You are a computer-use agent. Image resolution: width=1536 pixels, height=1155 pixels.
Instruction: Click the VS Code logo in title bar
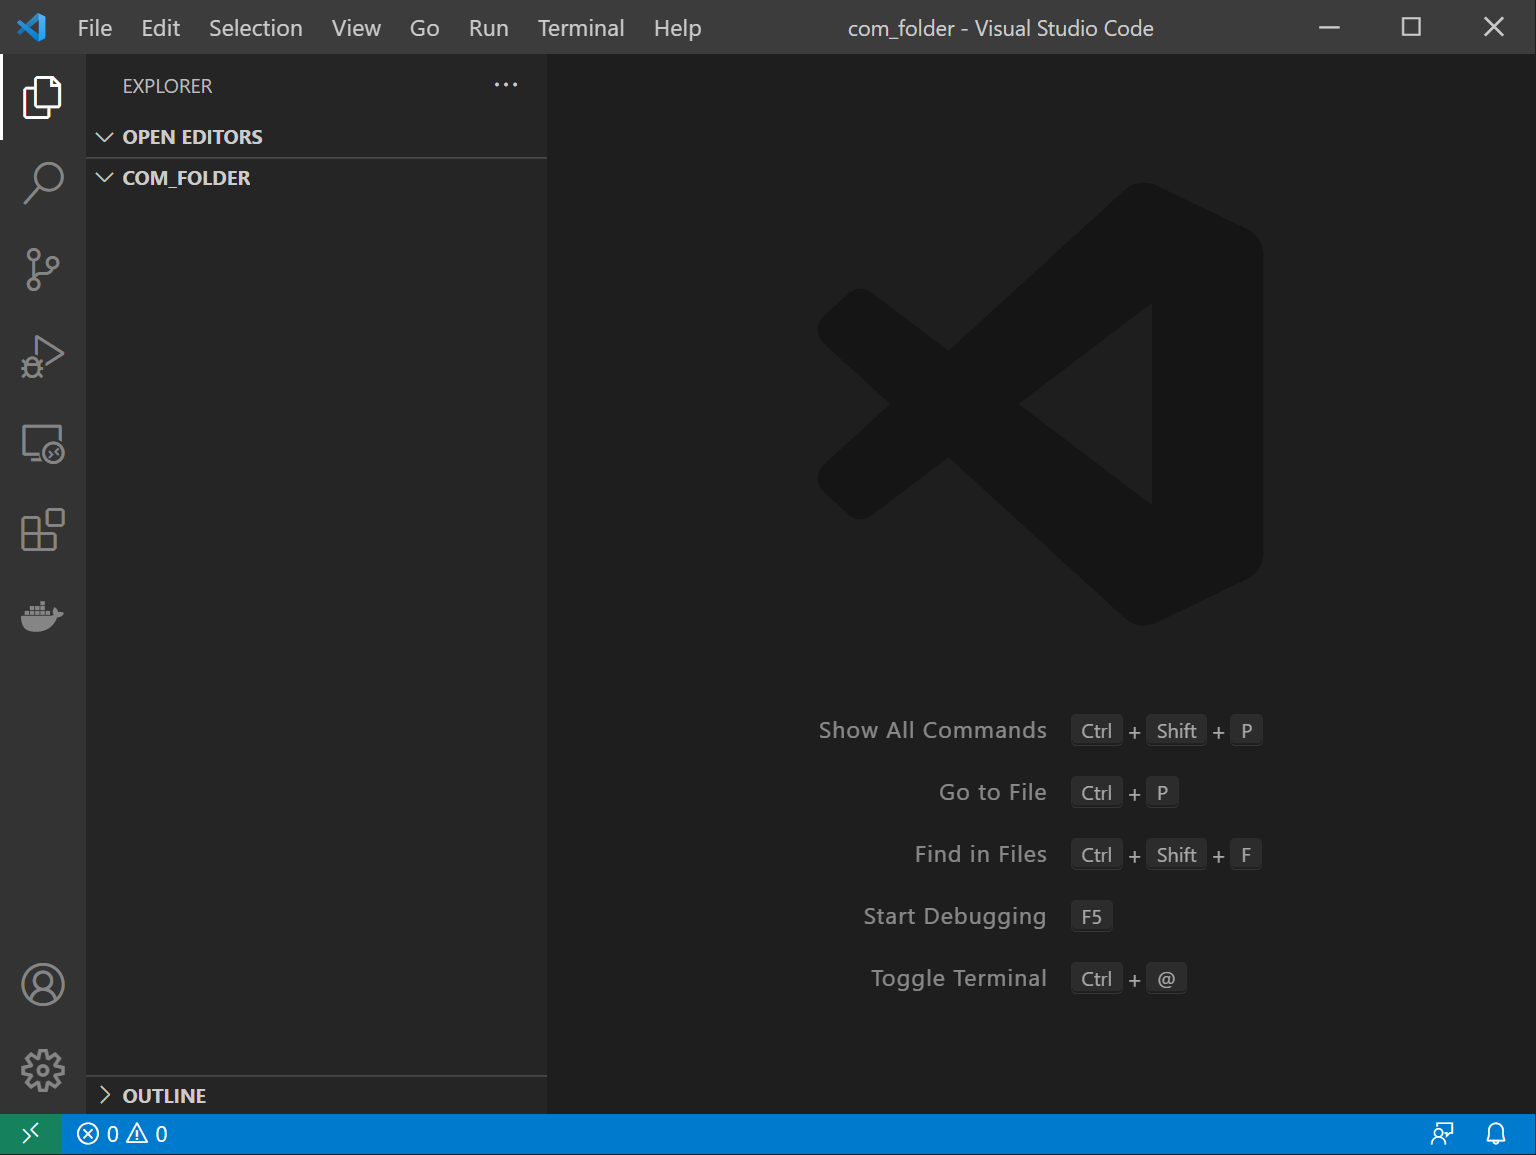pos(32,27)
